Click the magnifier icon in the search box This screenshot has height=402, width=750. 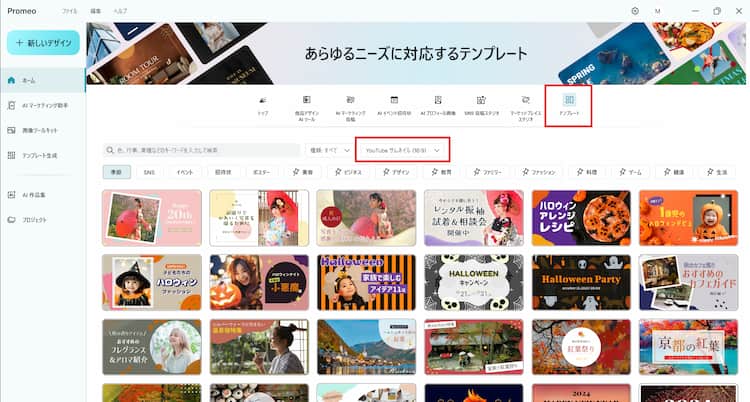(110, 150)
